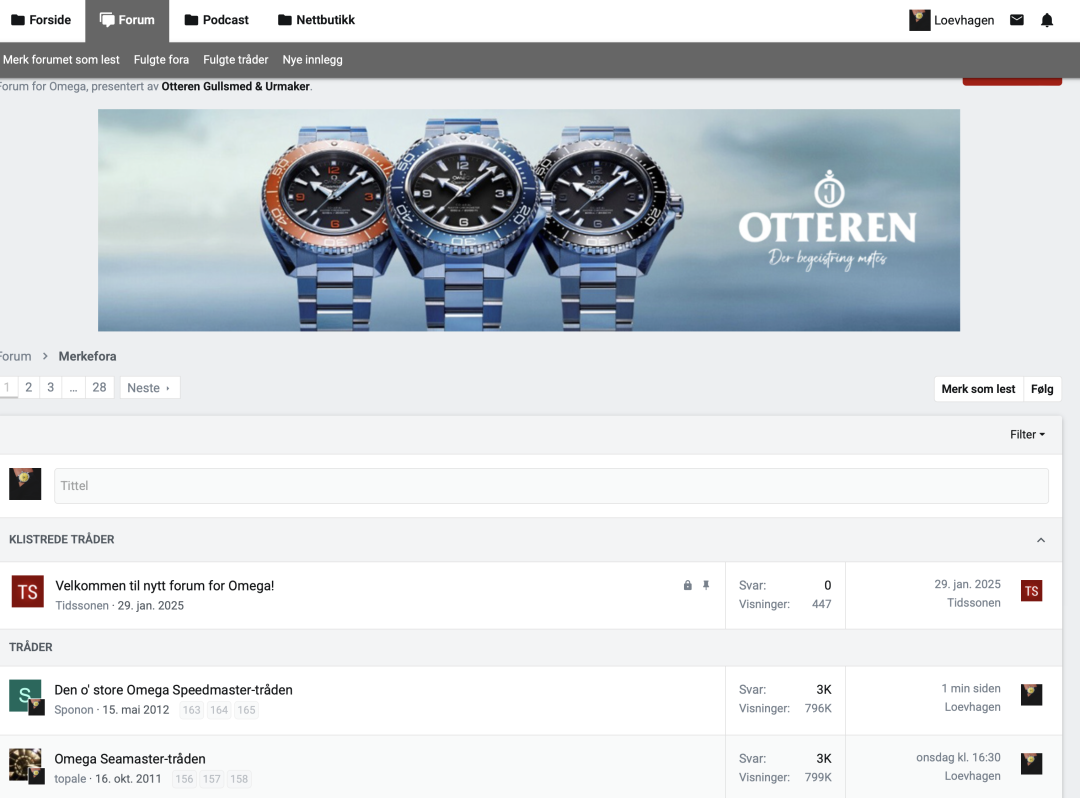Screen dimensions: 1080x798
Task: Click last-poster avatar in Seamaster row
Action: [x=1031, y=764]
